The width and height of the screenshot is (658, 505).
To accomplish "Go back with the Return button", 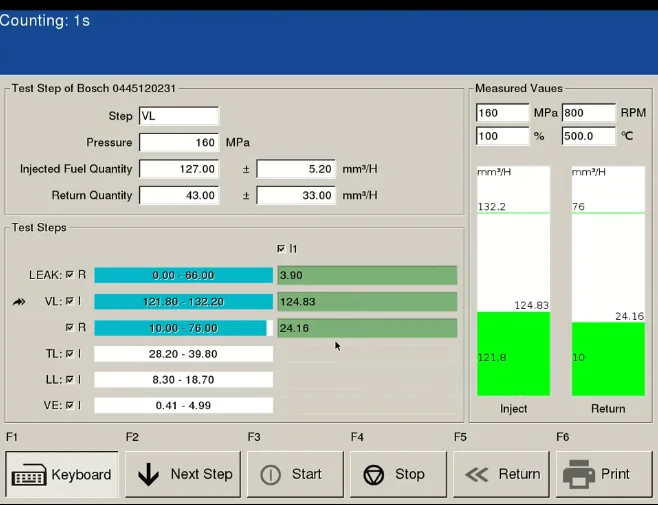I will [x=501, y=474].
